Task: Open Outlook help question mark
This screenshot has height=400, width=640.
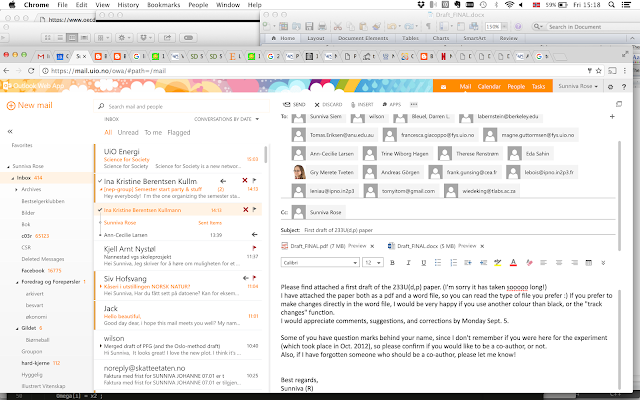Action: (624, 87)
